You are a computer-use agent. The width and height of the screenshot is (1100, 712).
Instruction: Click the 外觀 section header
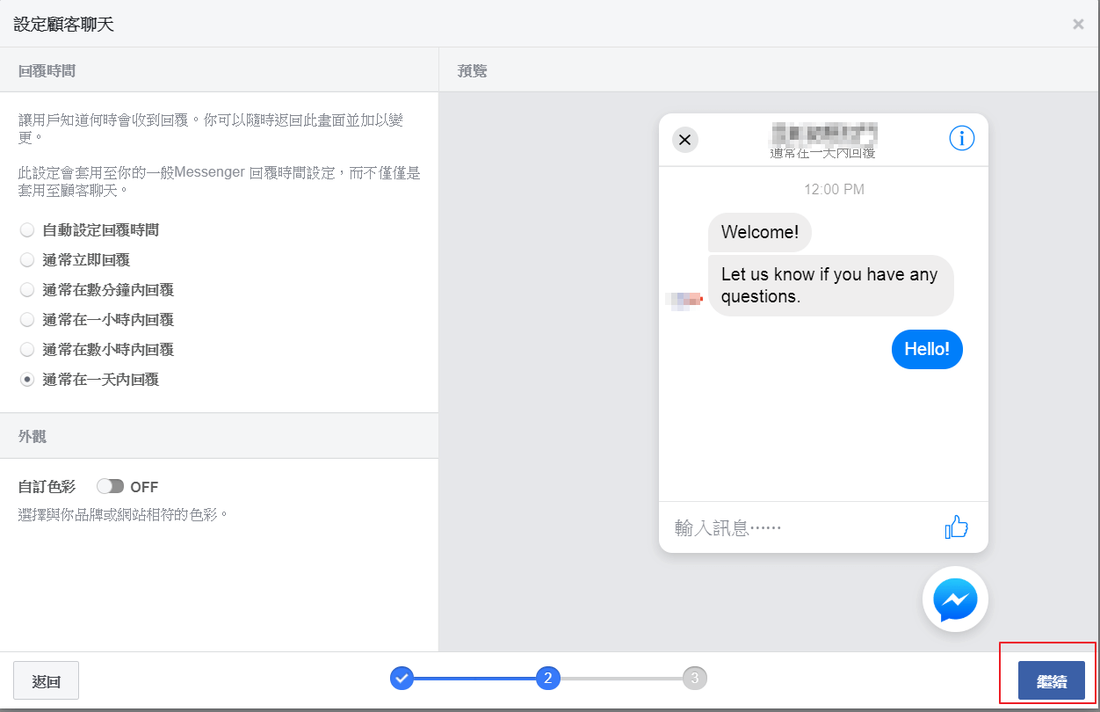(x=219, y=436)
